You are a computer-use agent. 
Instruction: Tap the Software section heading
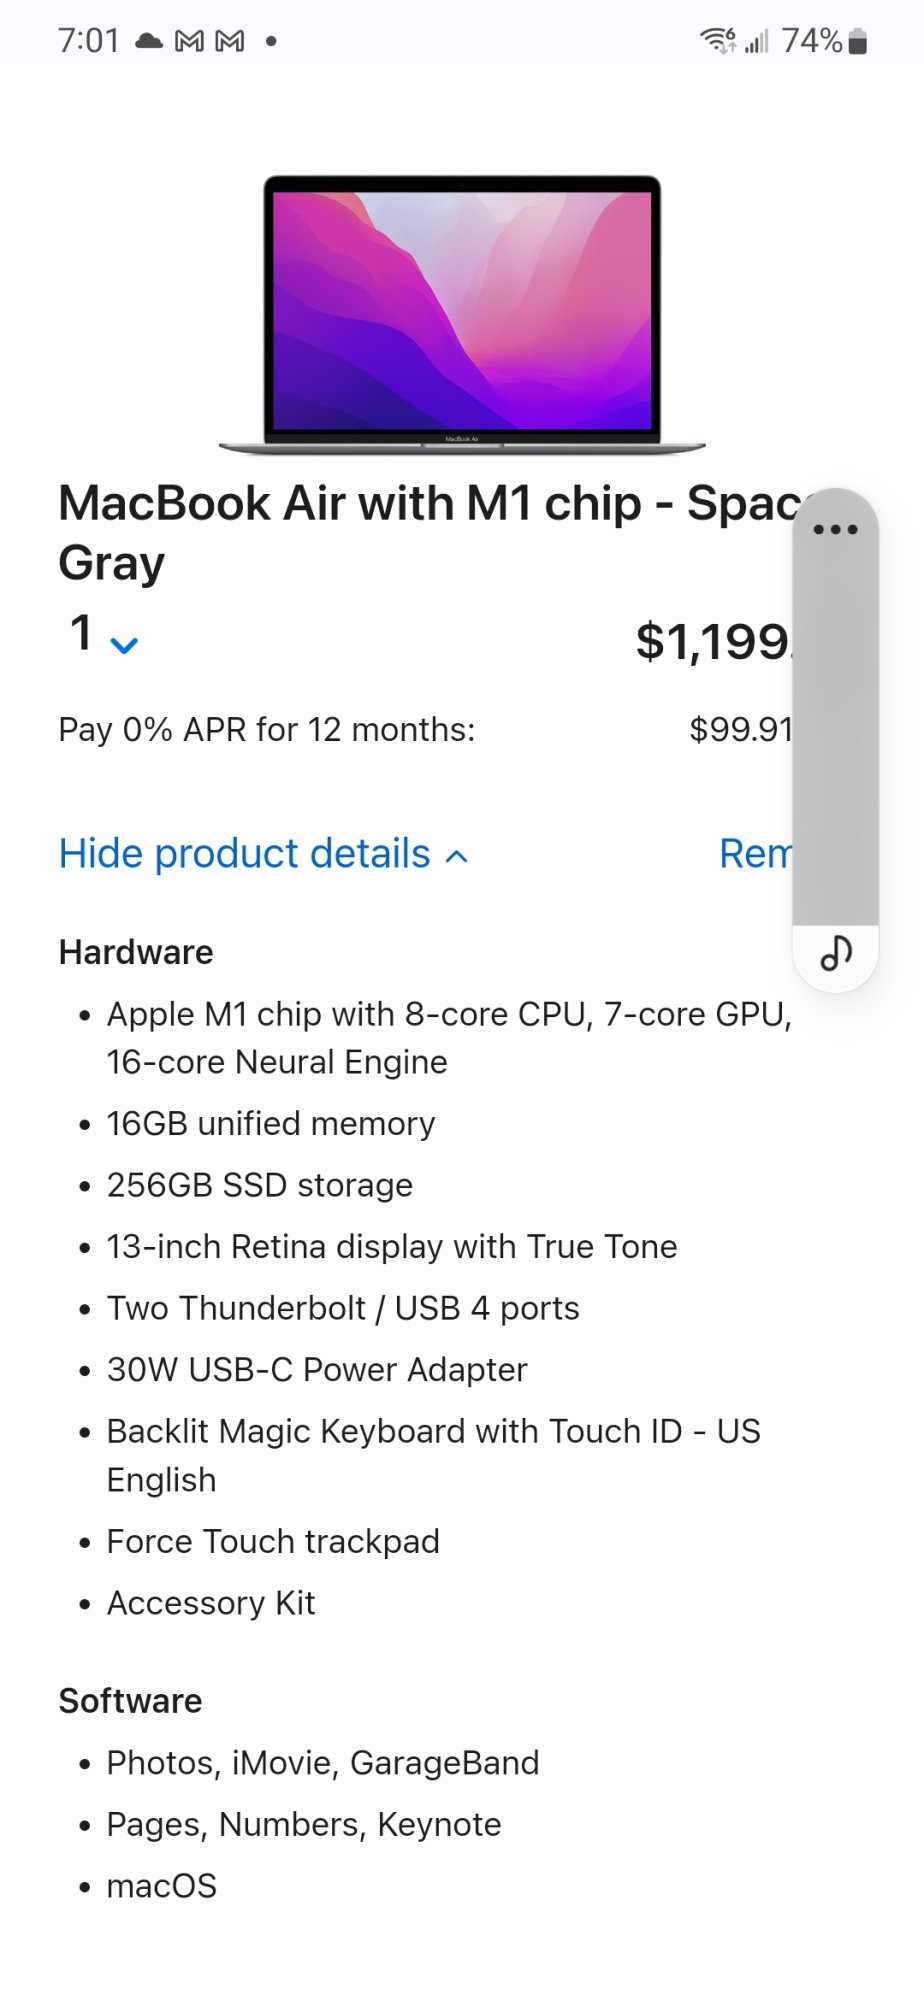131,1700
